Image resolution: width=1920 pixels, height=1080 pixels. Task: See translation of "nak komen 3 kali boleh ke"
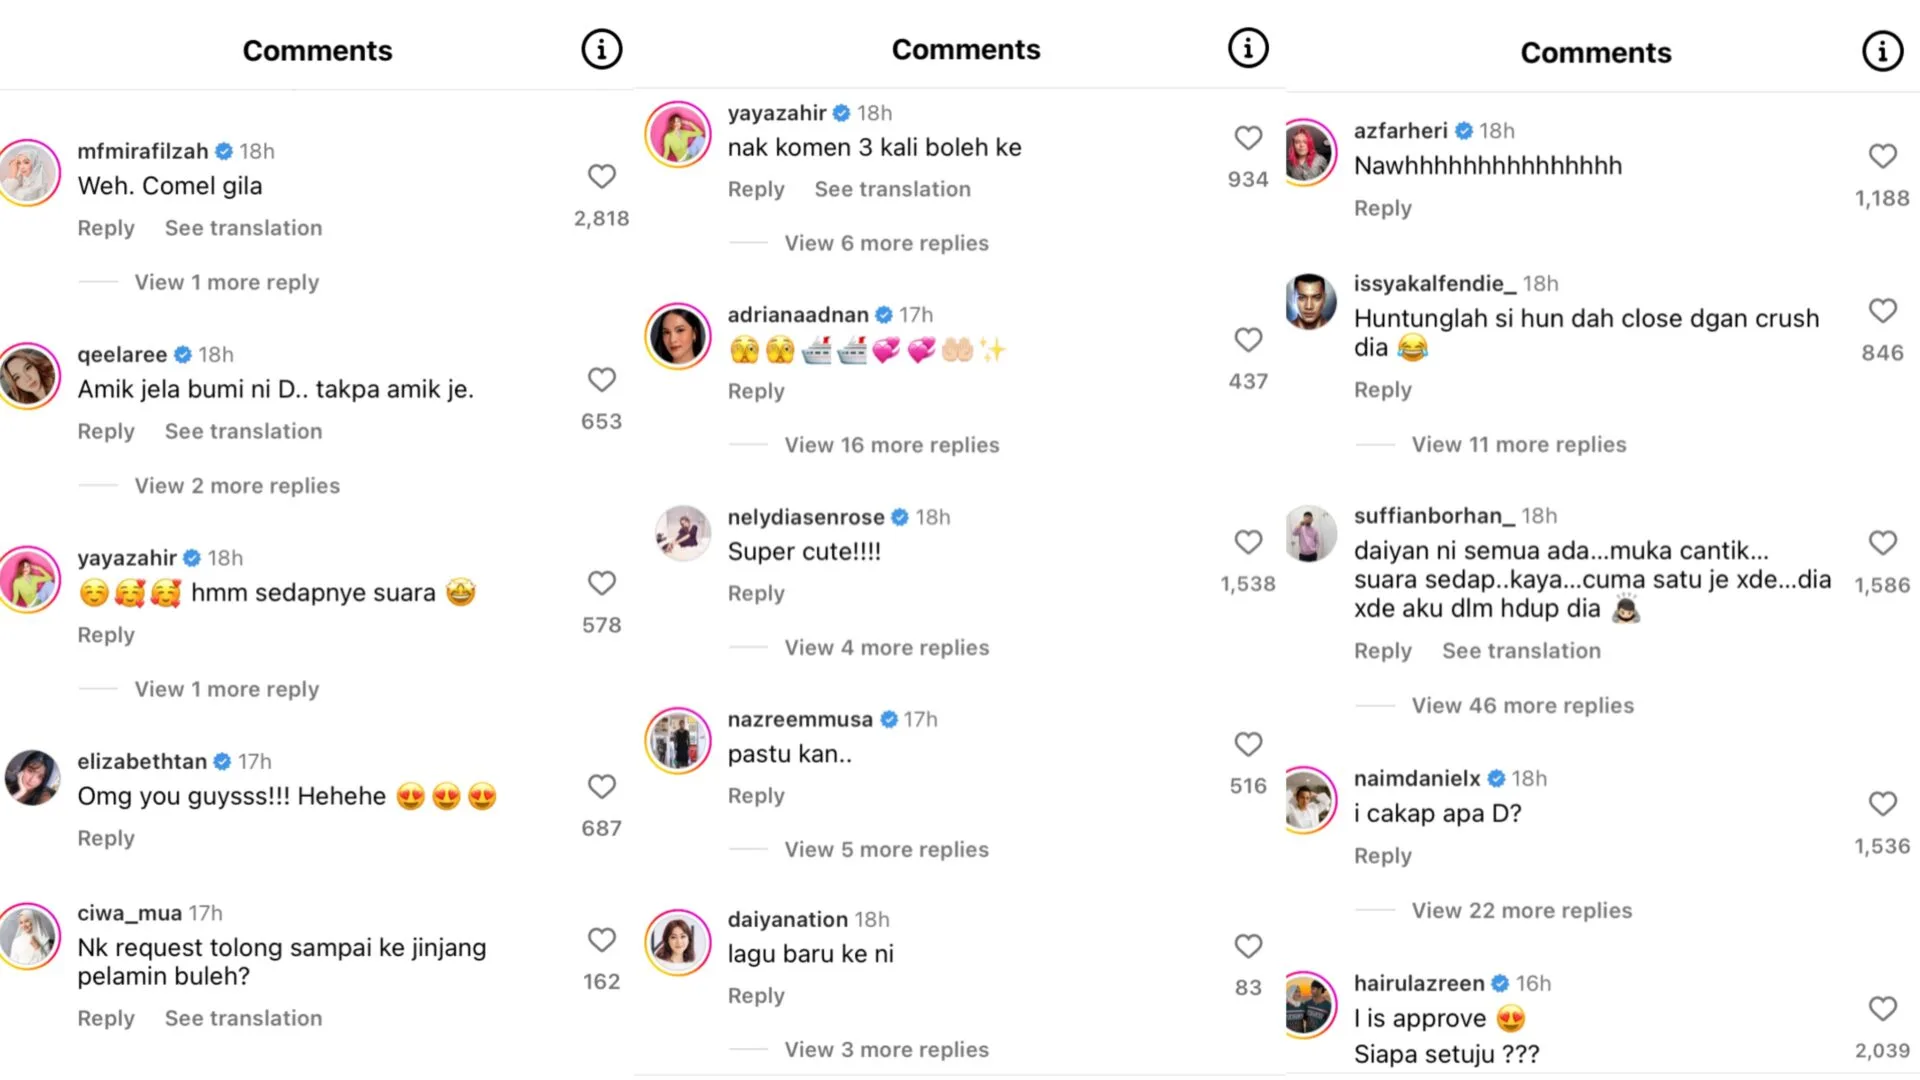[x=892, y=189]
